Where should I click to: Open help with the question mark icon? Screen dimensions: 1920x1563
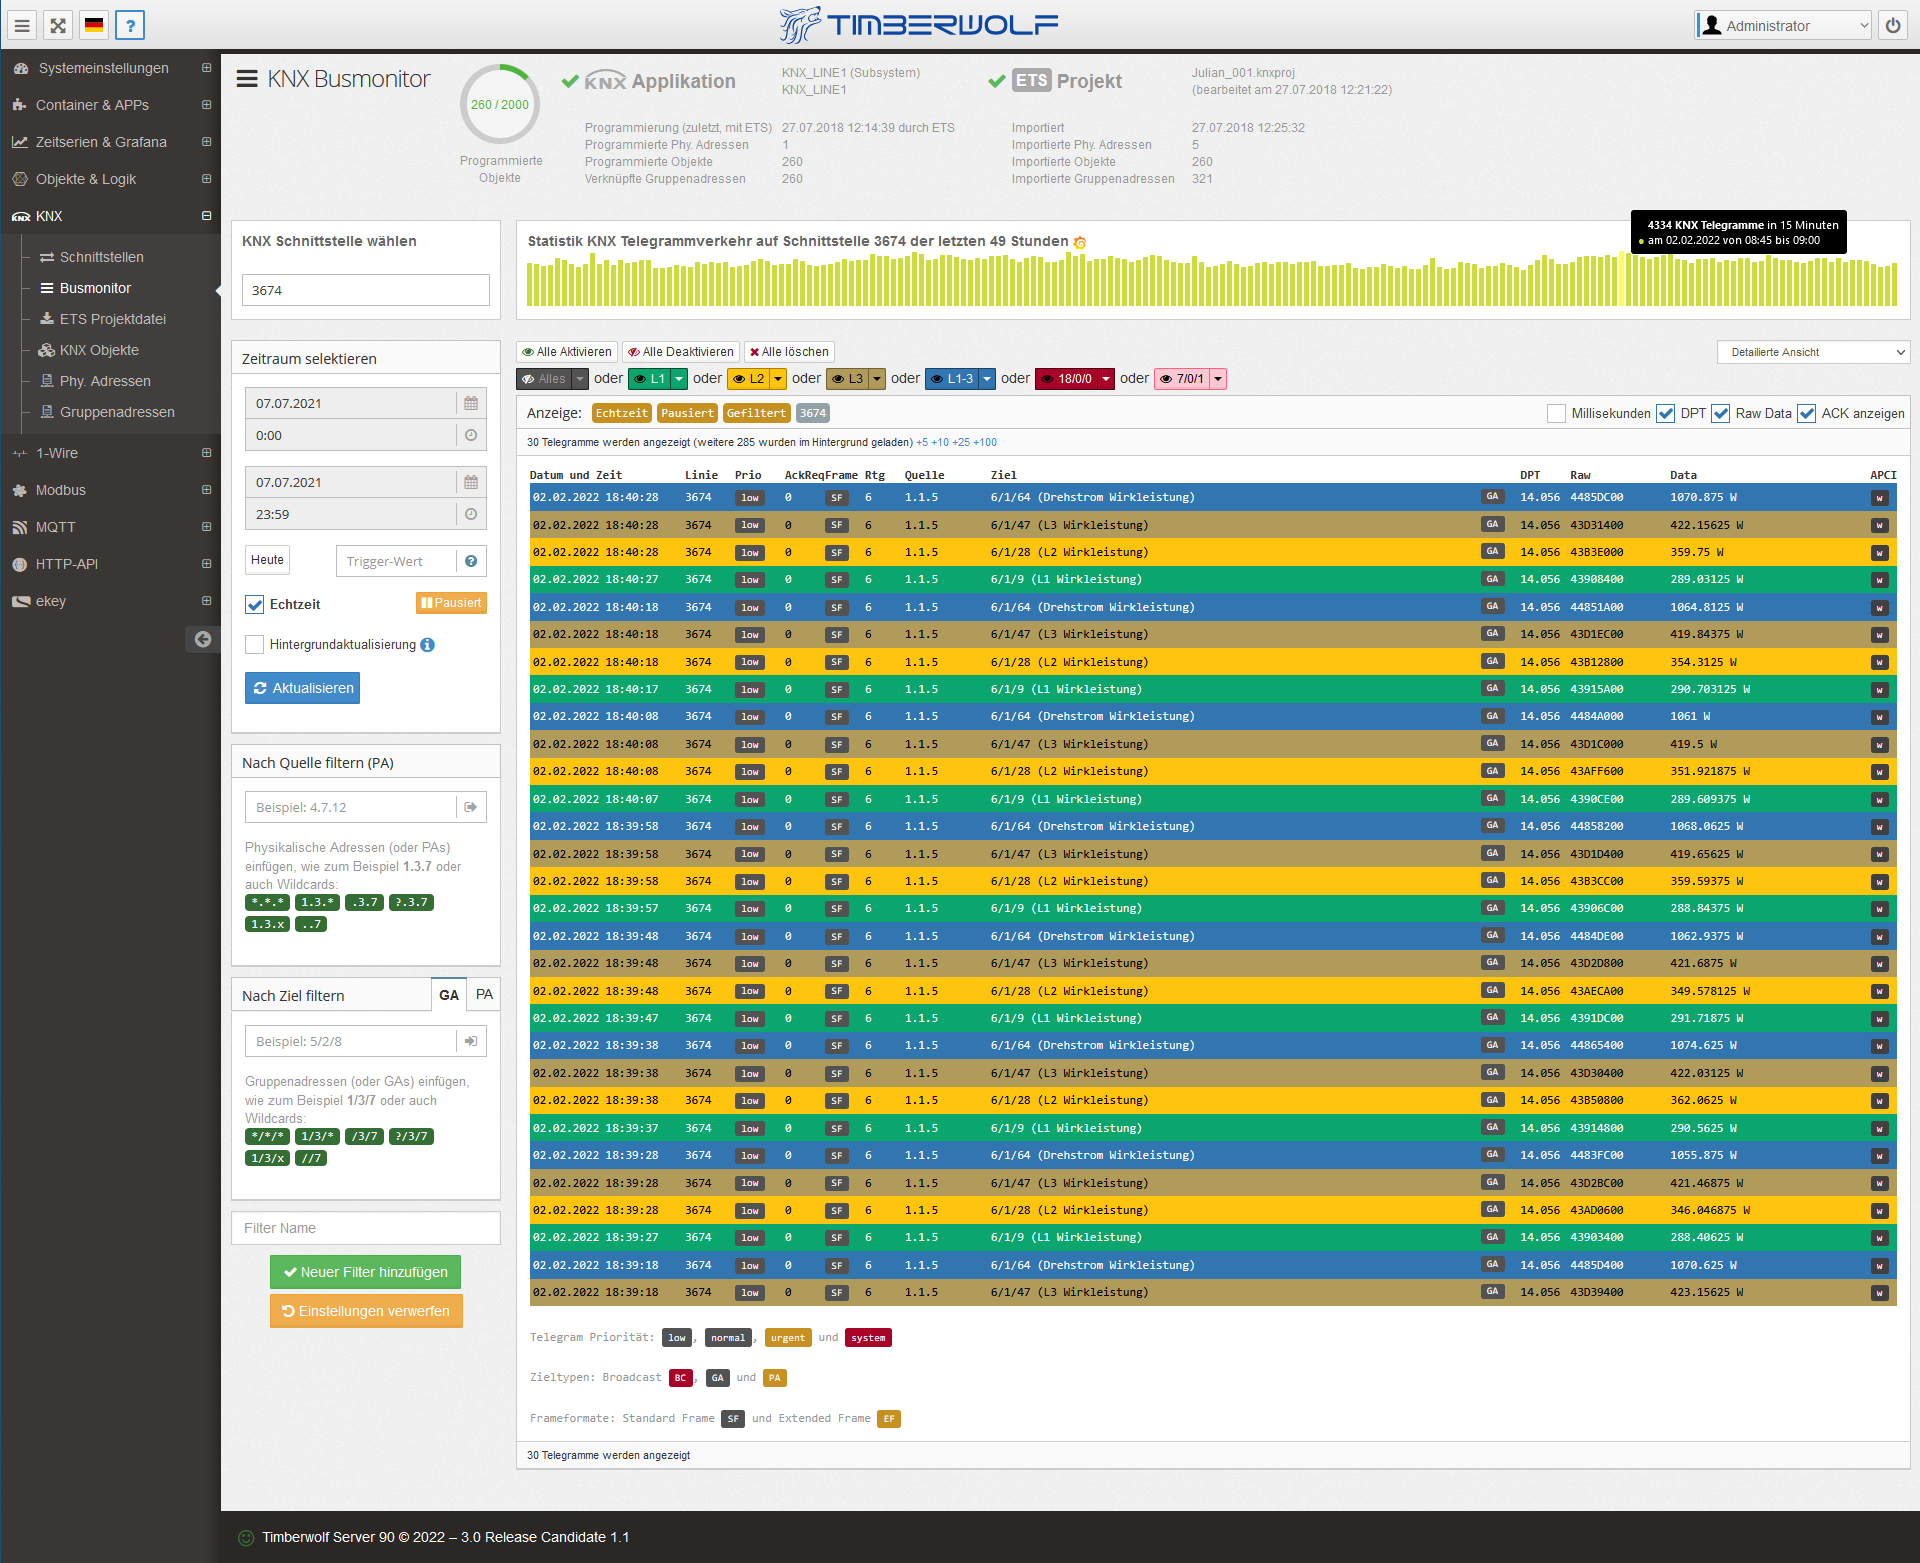tap(130, 25)
